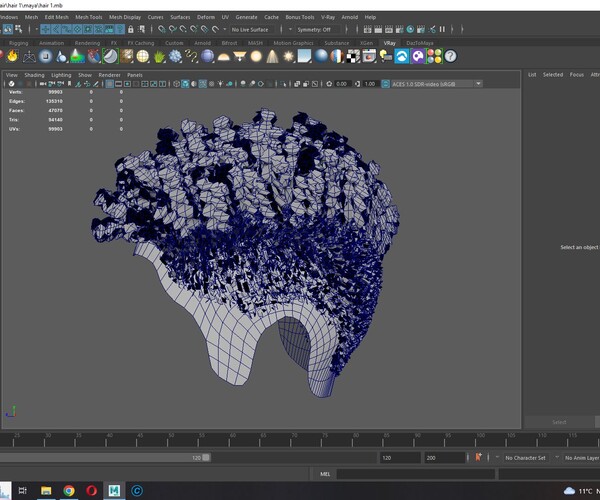Toggle viewport film gate icon
600x500 pixels.
pos(119,84)
